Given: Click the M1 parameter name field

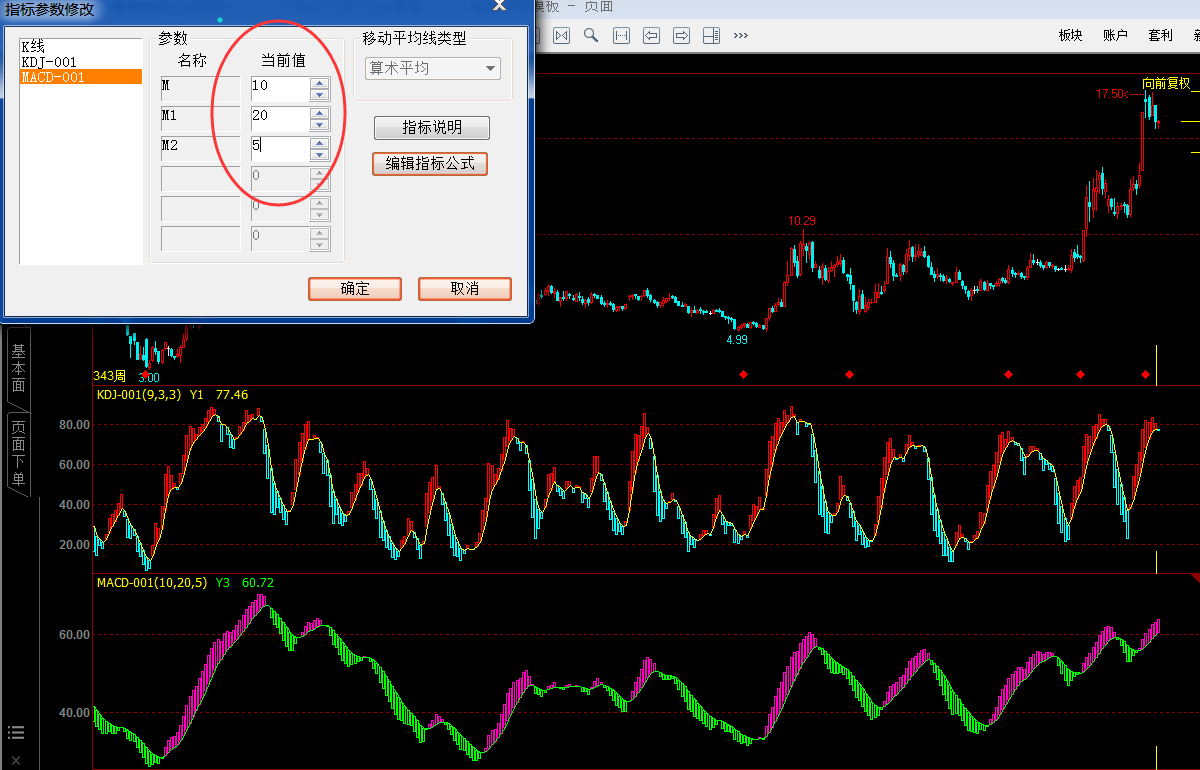Looking at the screenshot, I should coord(200,118).
